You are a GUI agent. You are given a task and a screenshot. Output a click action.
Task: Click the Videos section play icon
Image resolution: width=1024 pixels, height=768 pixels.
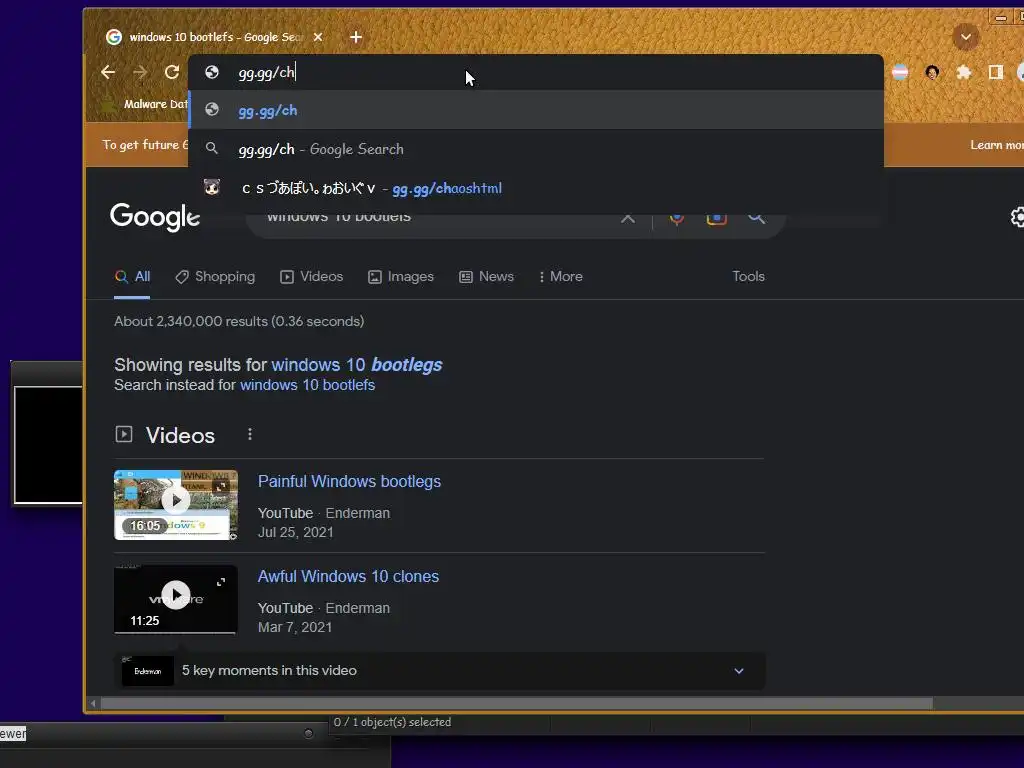click(123, 435)
